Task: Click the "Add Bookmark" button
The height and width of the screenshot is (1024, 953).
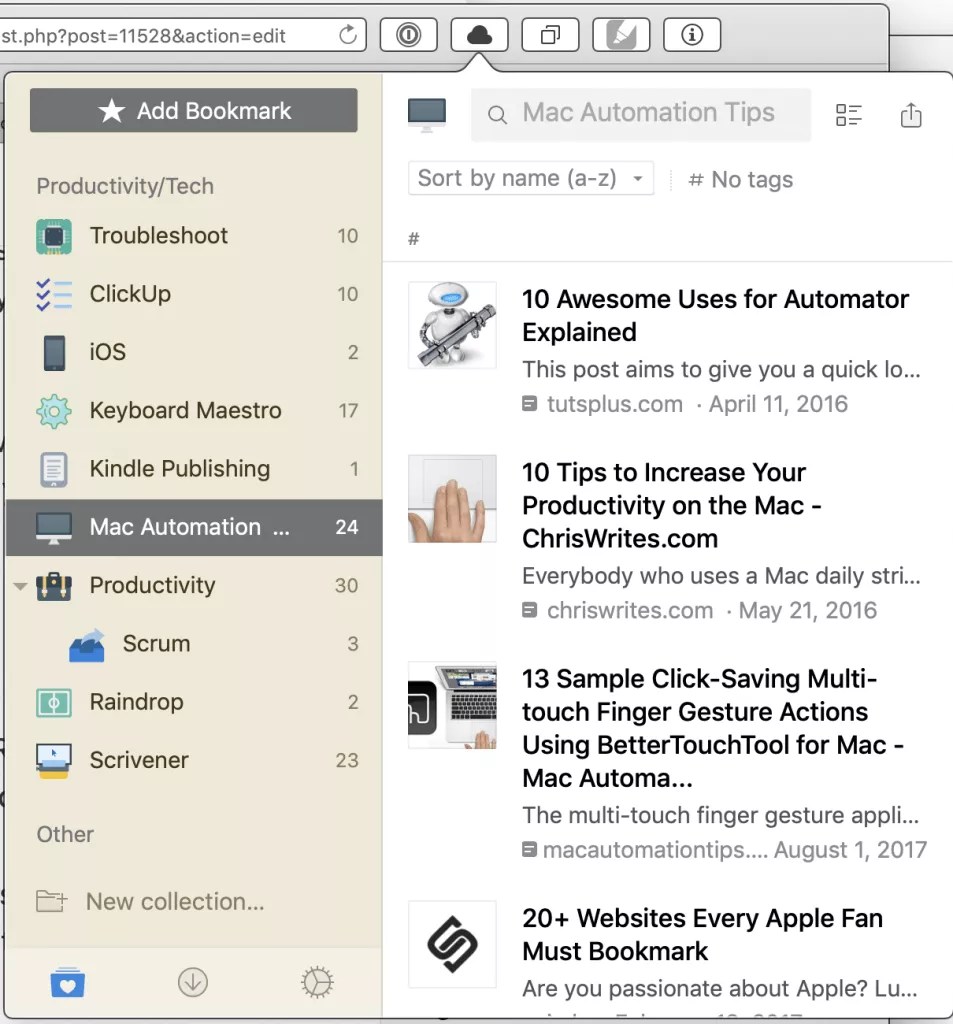Action: tap(193, 111)
